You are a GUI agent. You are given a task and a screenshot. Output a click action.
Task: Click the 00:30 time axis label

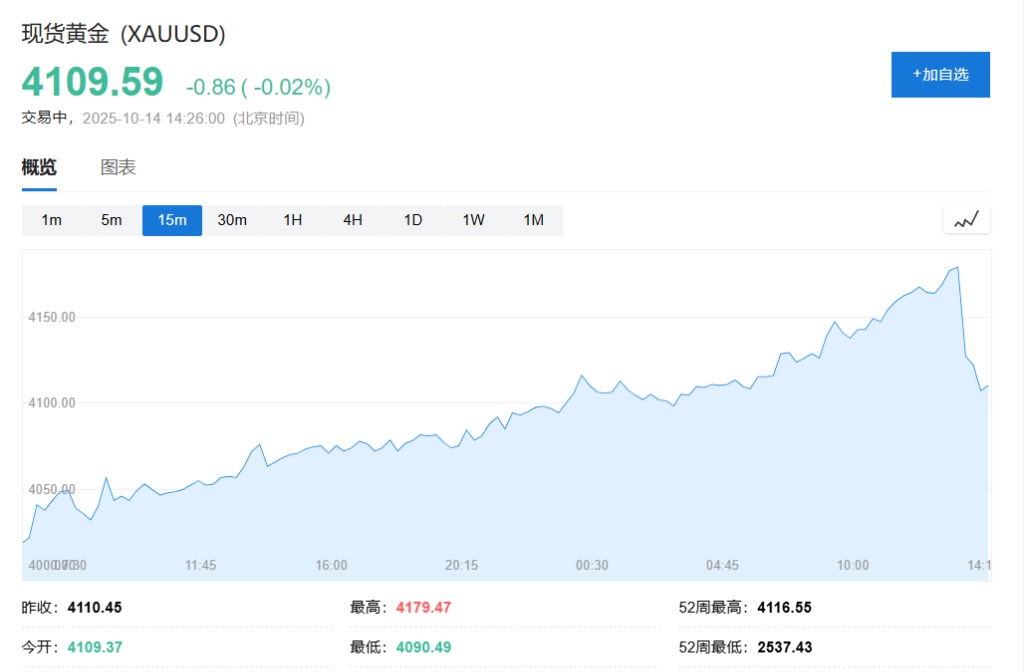592,565
